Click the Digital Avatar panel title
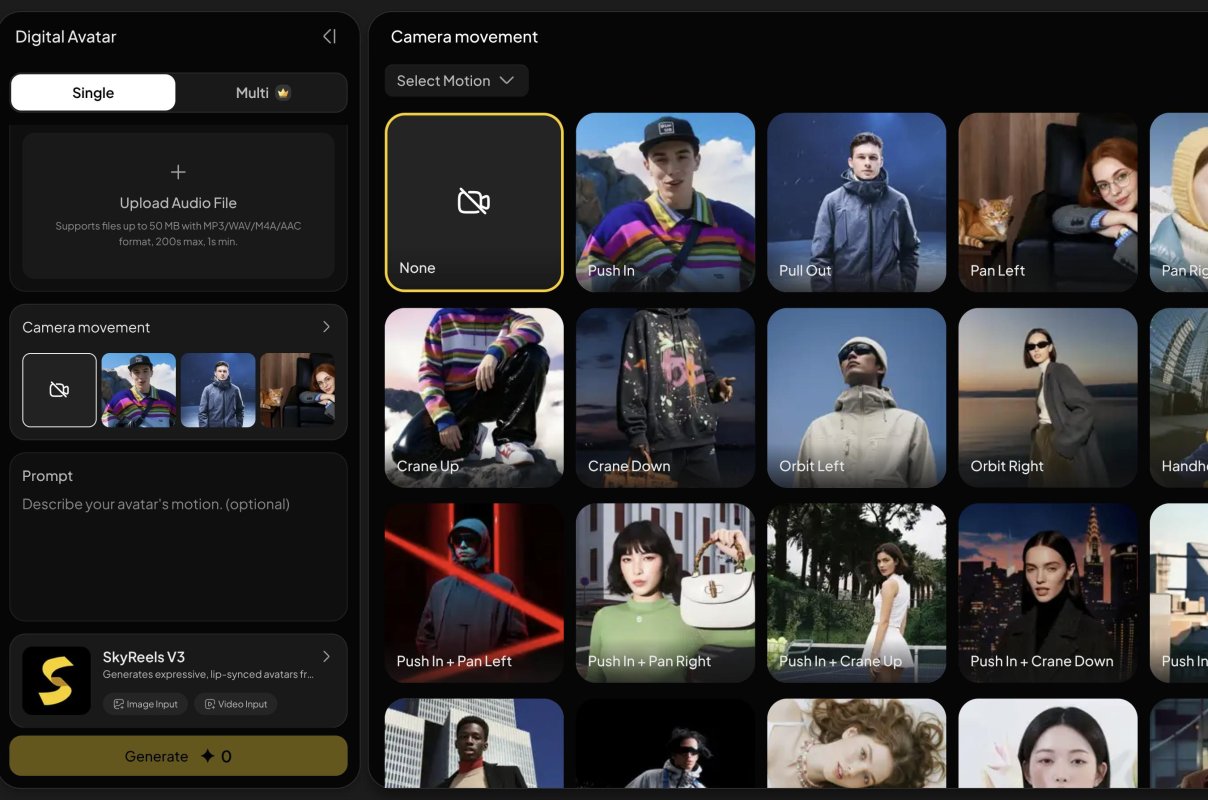 [x=65, y=36]
